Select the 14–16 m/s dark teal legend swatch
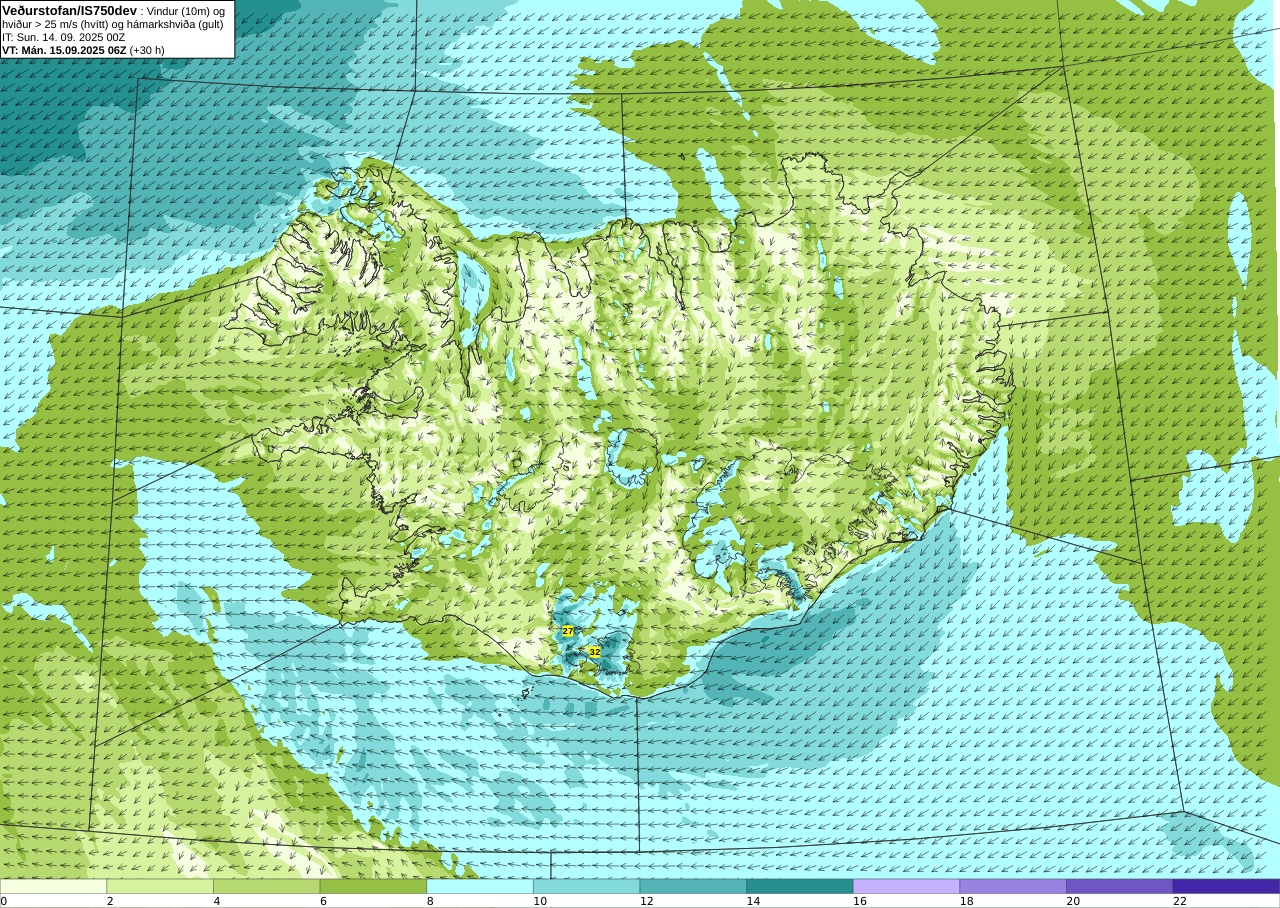Viewport: 1280px width, 908px height. point(800,886)
